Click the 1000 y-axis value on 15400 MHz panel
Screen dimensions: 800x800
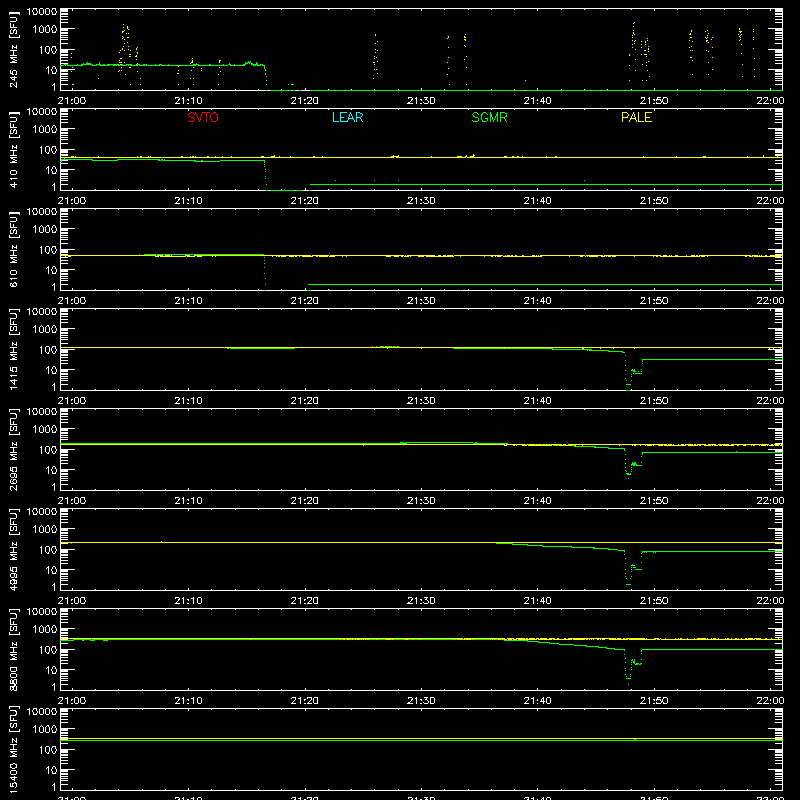pos(45,730)
